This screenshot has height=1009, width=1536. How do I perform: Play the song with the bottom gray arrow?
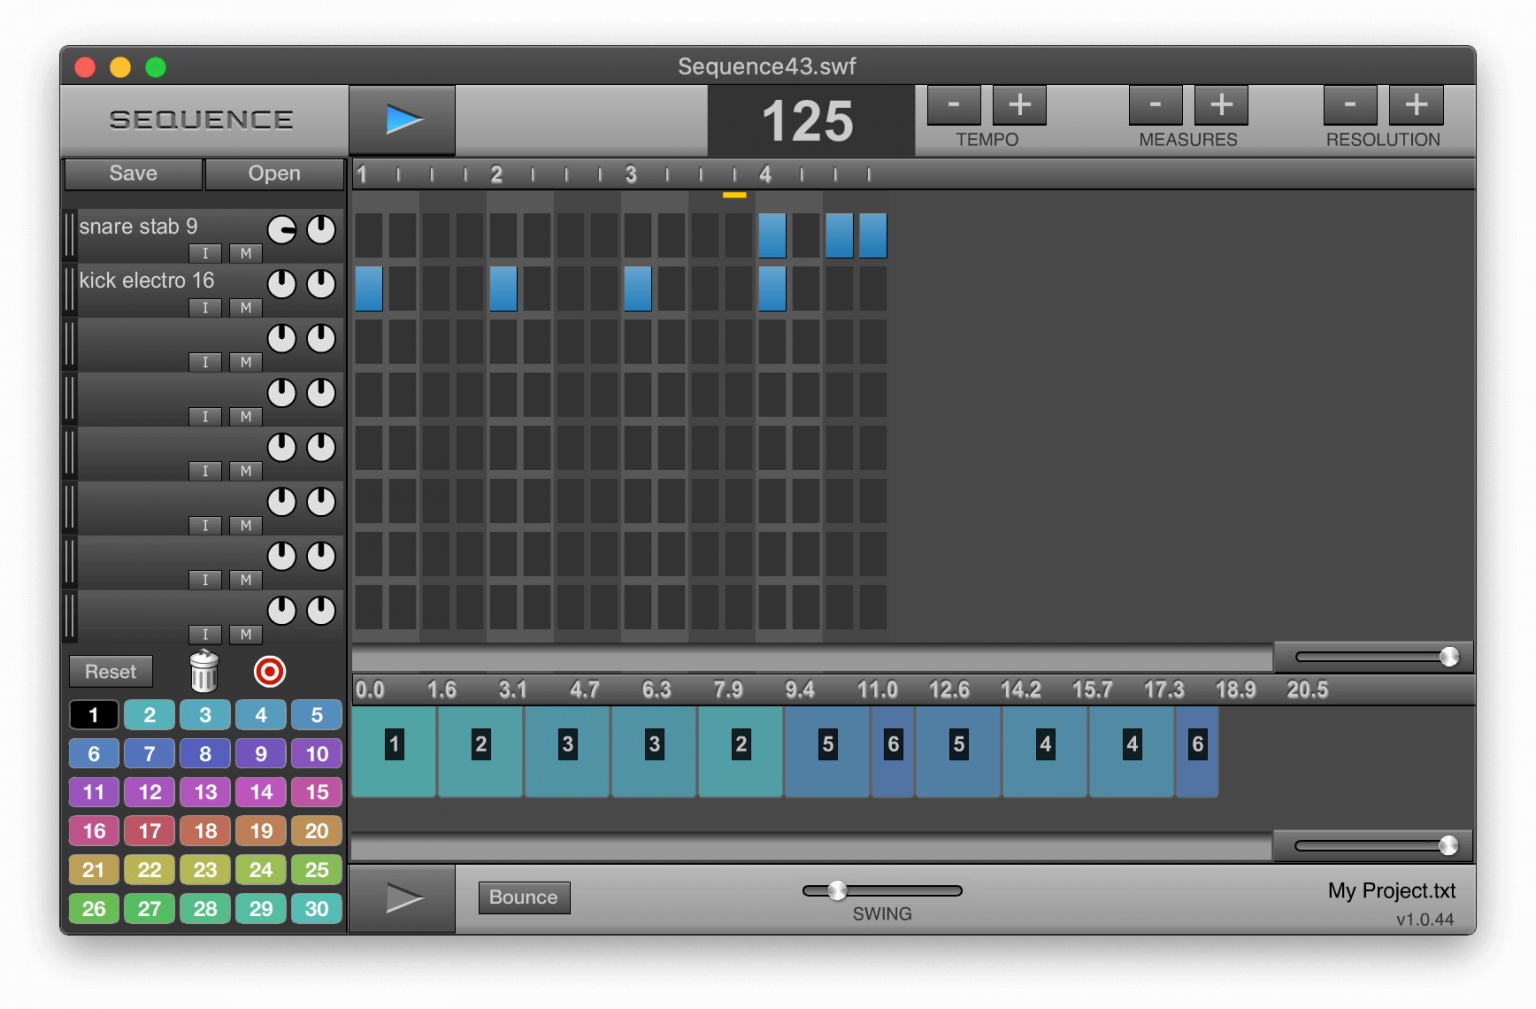[x=403, y=898]
